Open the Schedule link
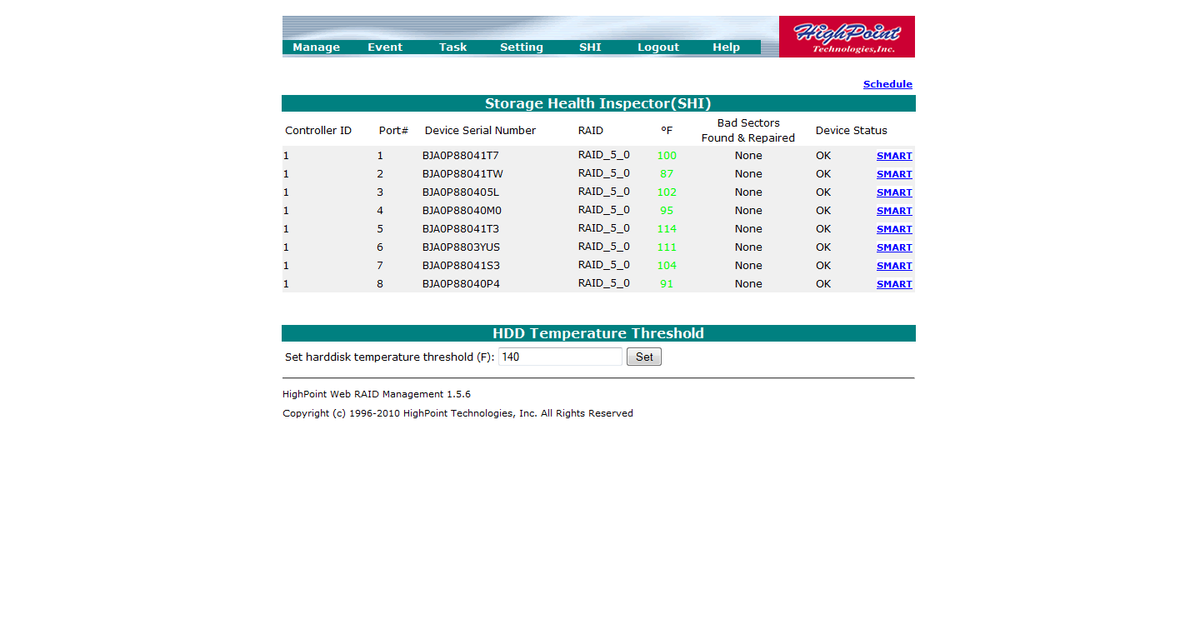Viewport: 1200px width, 634px height. pyautogui.click(x=887, y=83)
